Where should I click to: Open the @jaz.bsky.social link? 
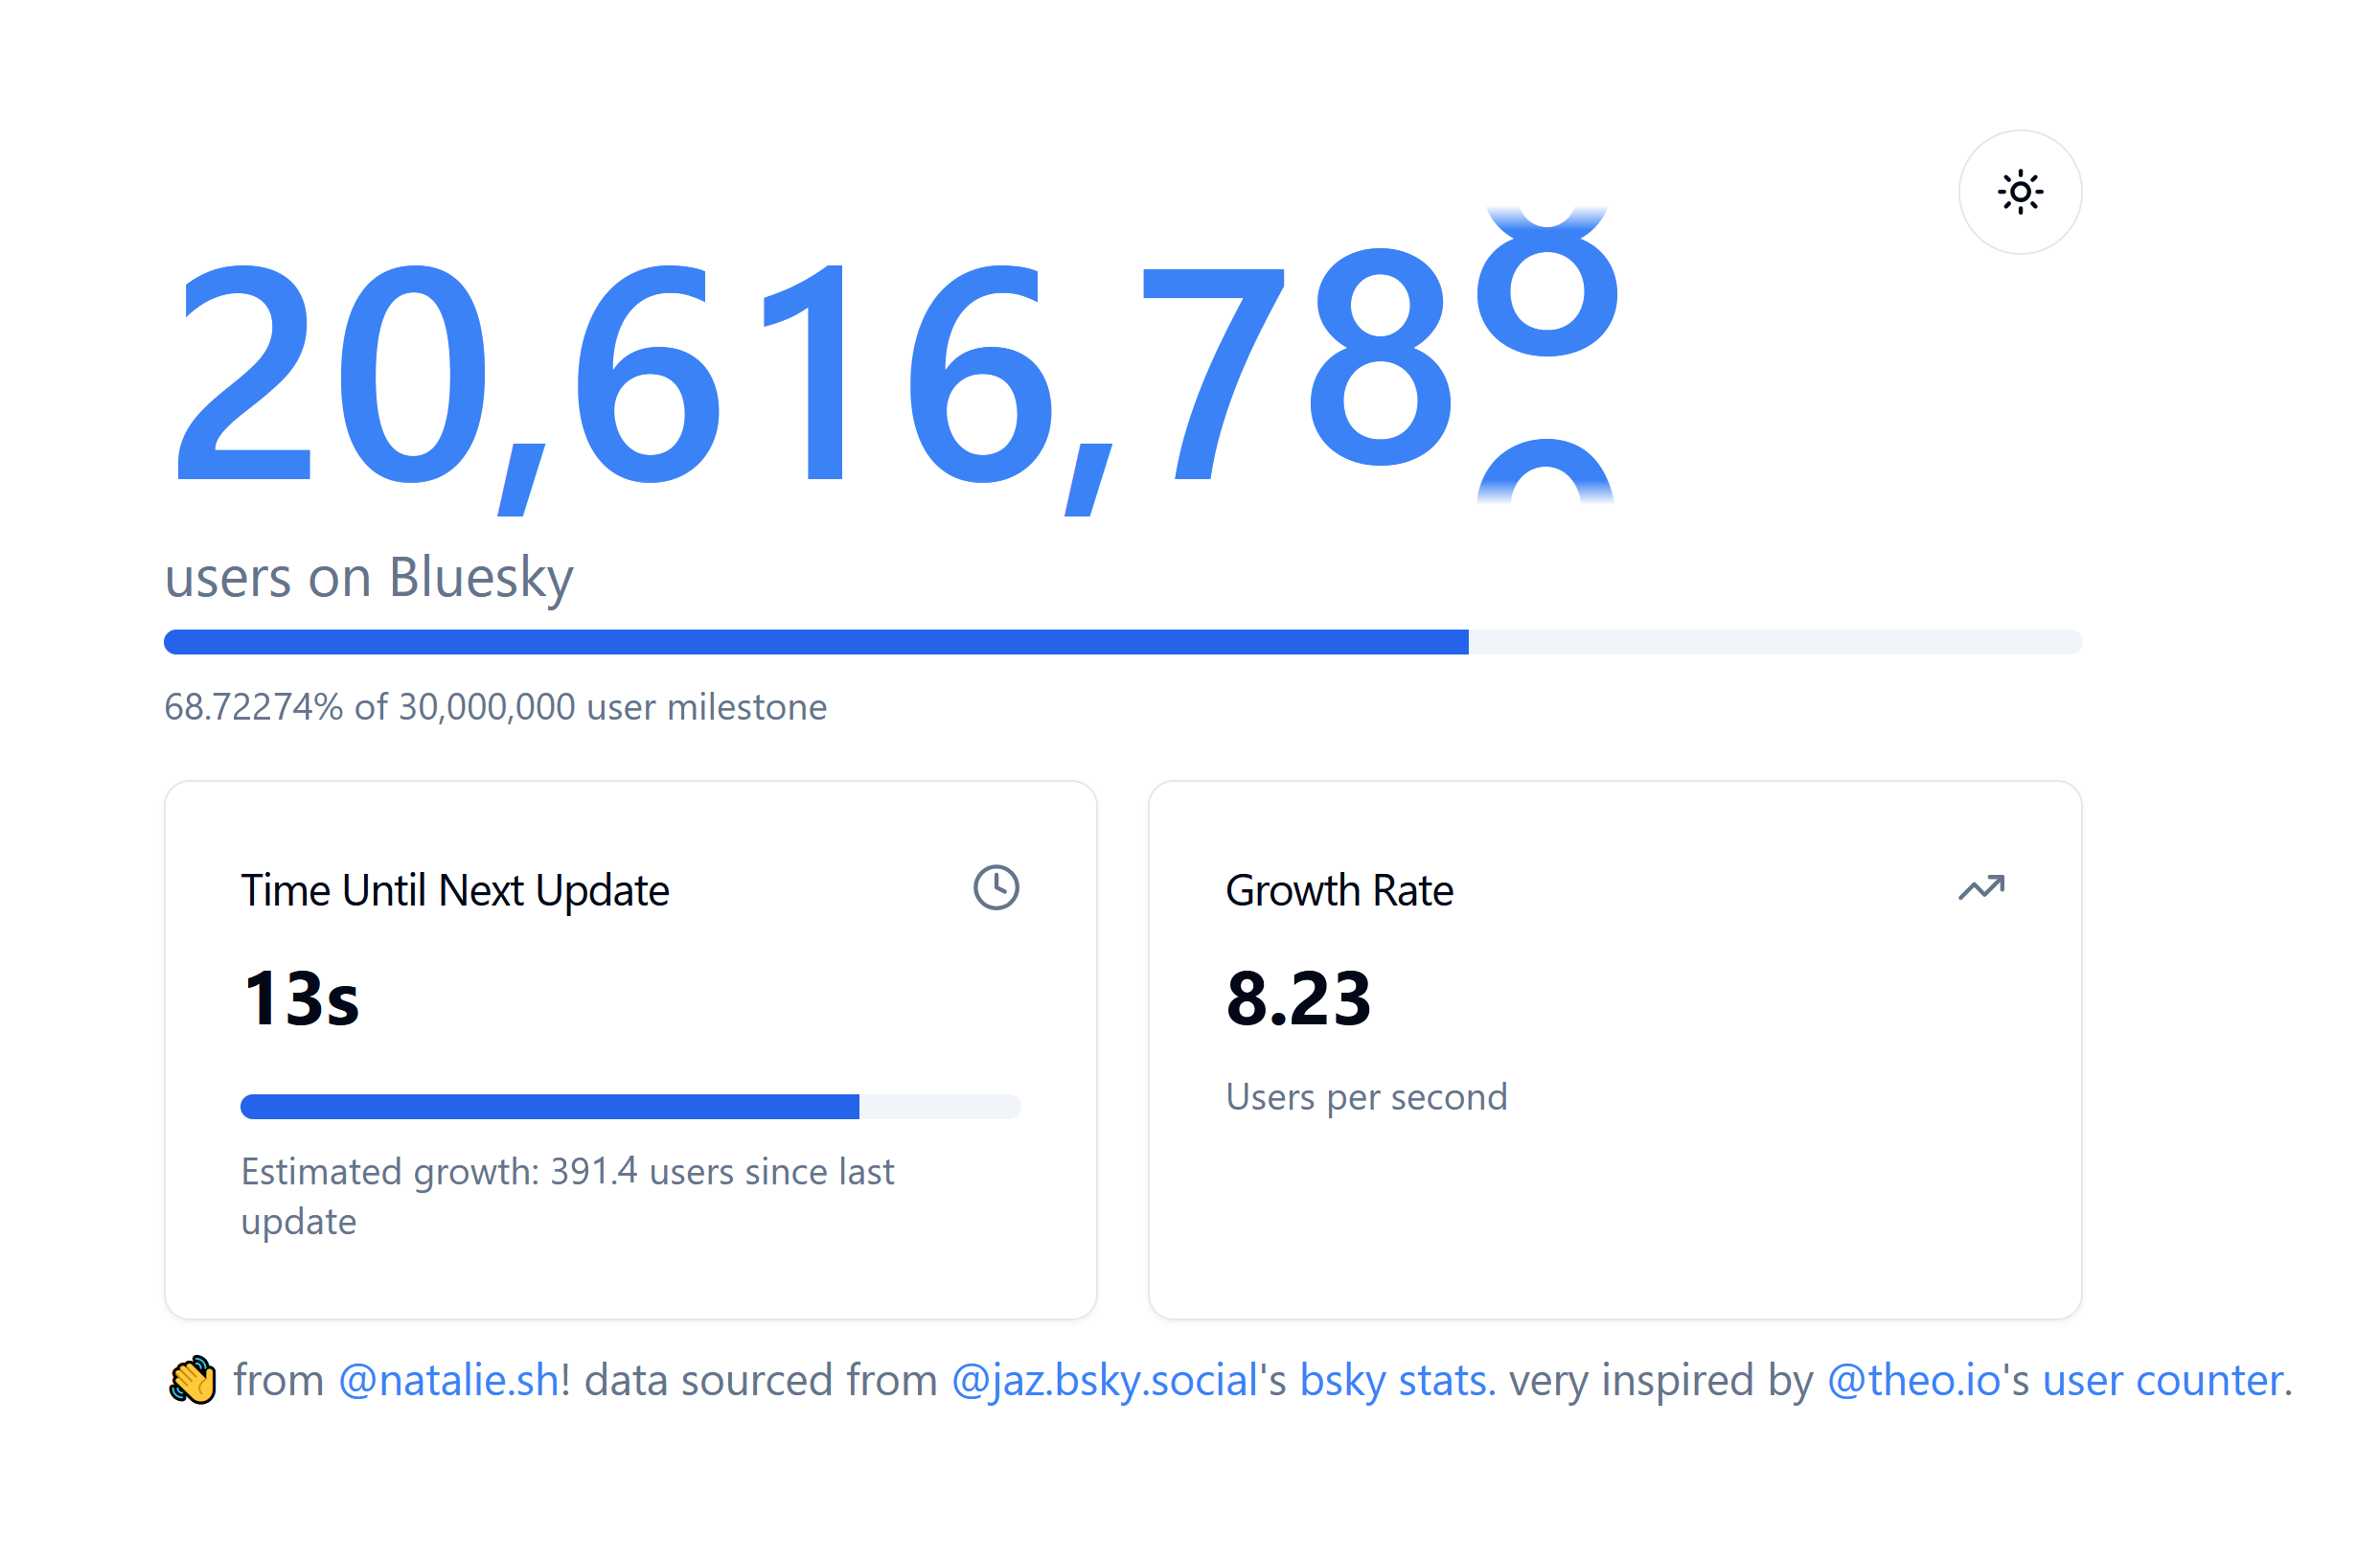tap(1104, 1380)
